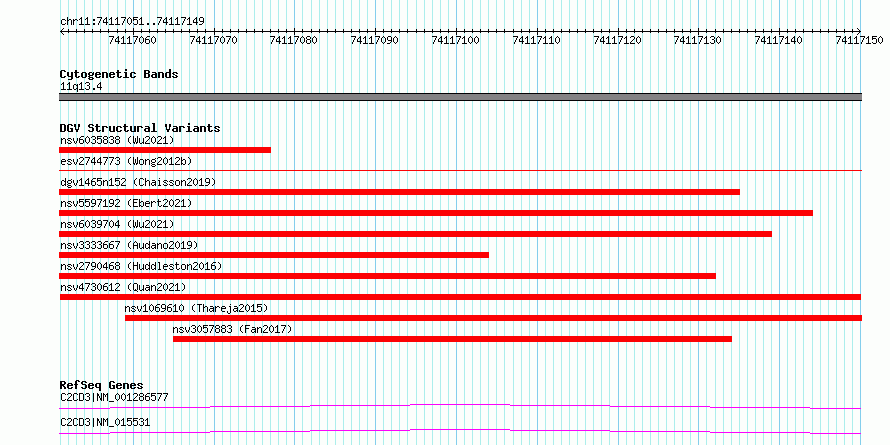Viewport: 890px width, 445px height.
Task: Open nsv6039704 (Wu2021) variant label
Action: point(117,224)
